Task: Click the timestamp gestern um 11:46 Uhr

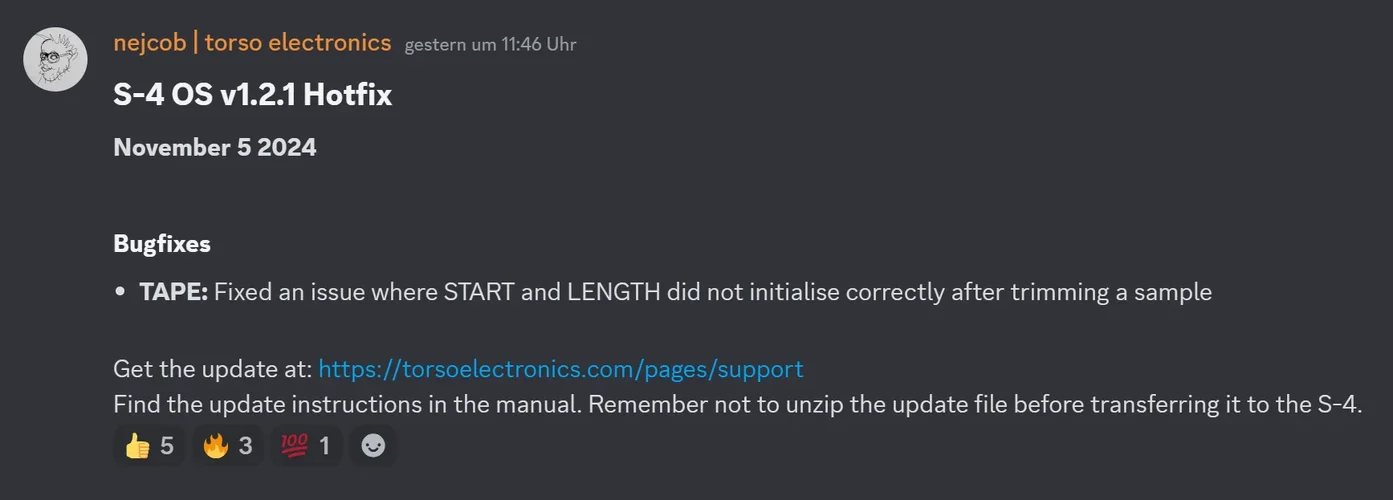Action: click(x=490, y=45)
